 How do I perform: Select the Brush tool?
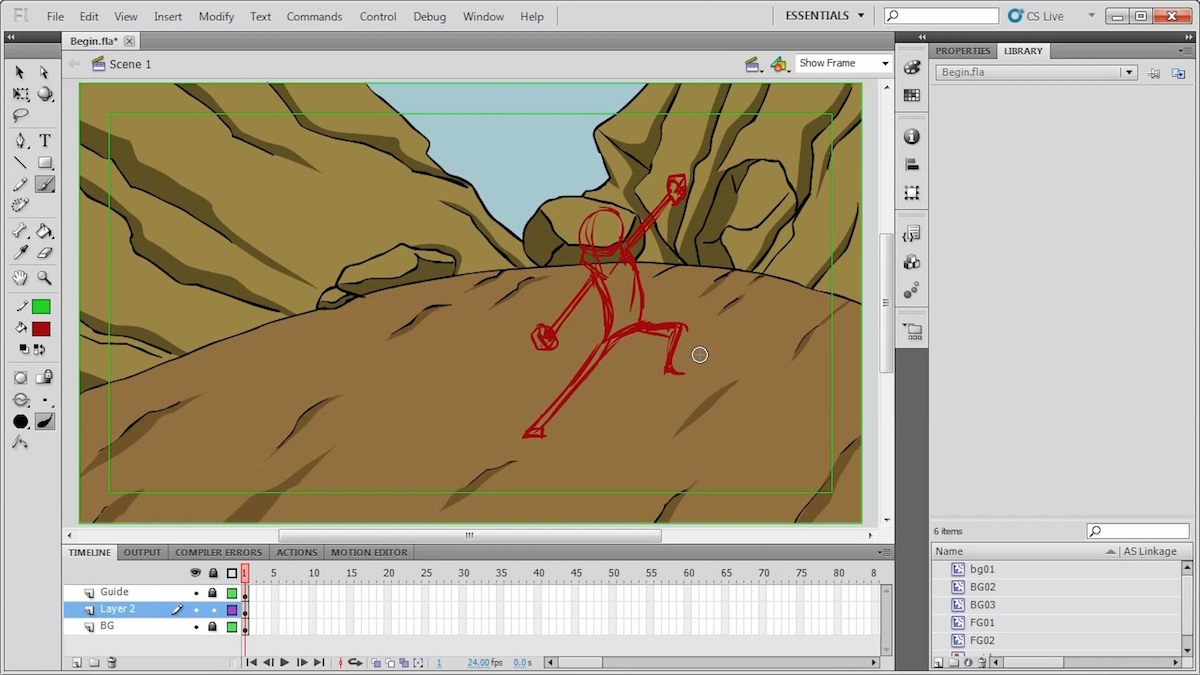pyautogui.click(x=45, y=185)
